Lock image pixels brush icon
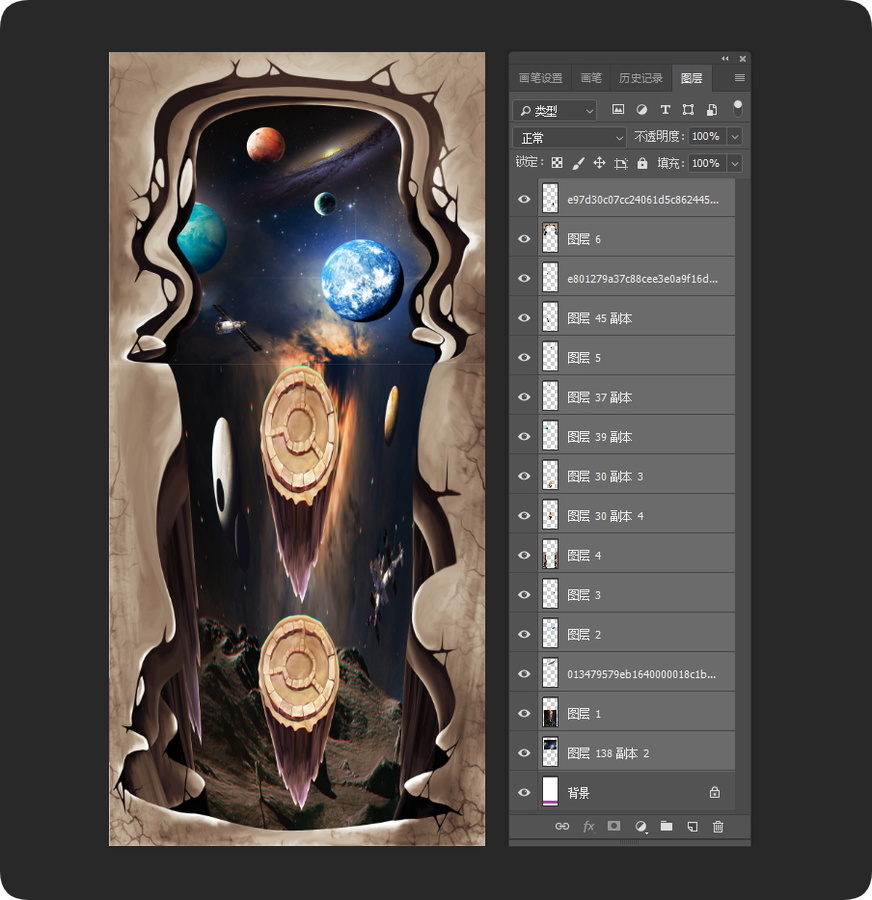The width and height of the screenshot is (872, 900). 578,163
